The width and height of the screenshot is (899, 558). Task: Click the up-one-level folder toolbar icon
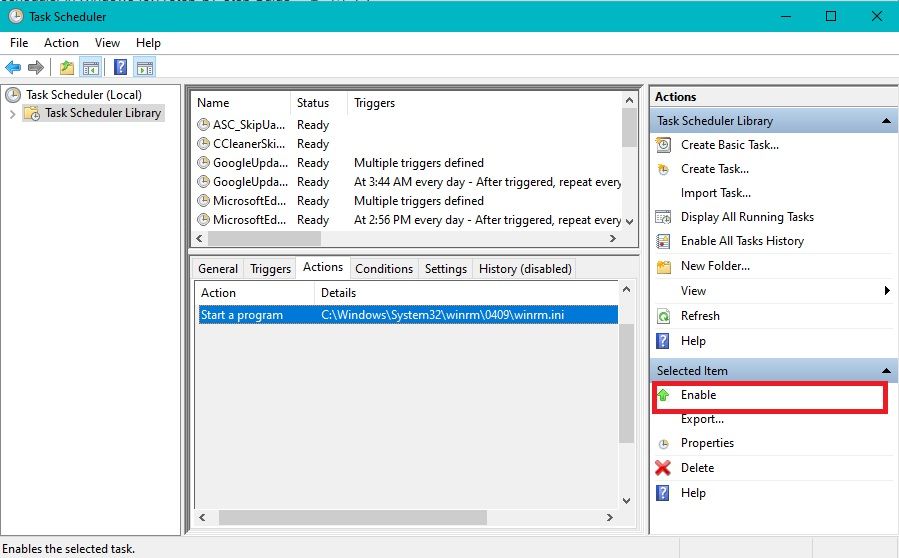(x=66, y=67)
